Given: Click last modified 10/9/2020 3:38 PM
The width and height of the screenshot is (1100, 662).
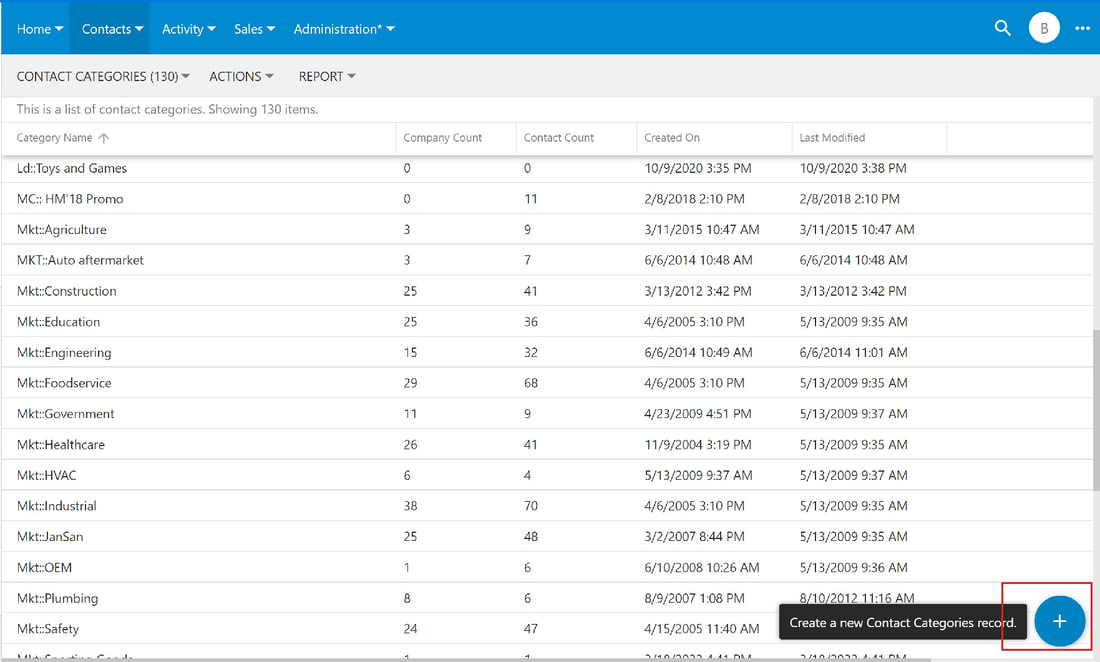Looking at the screenshot, I should pos(853,168).
